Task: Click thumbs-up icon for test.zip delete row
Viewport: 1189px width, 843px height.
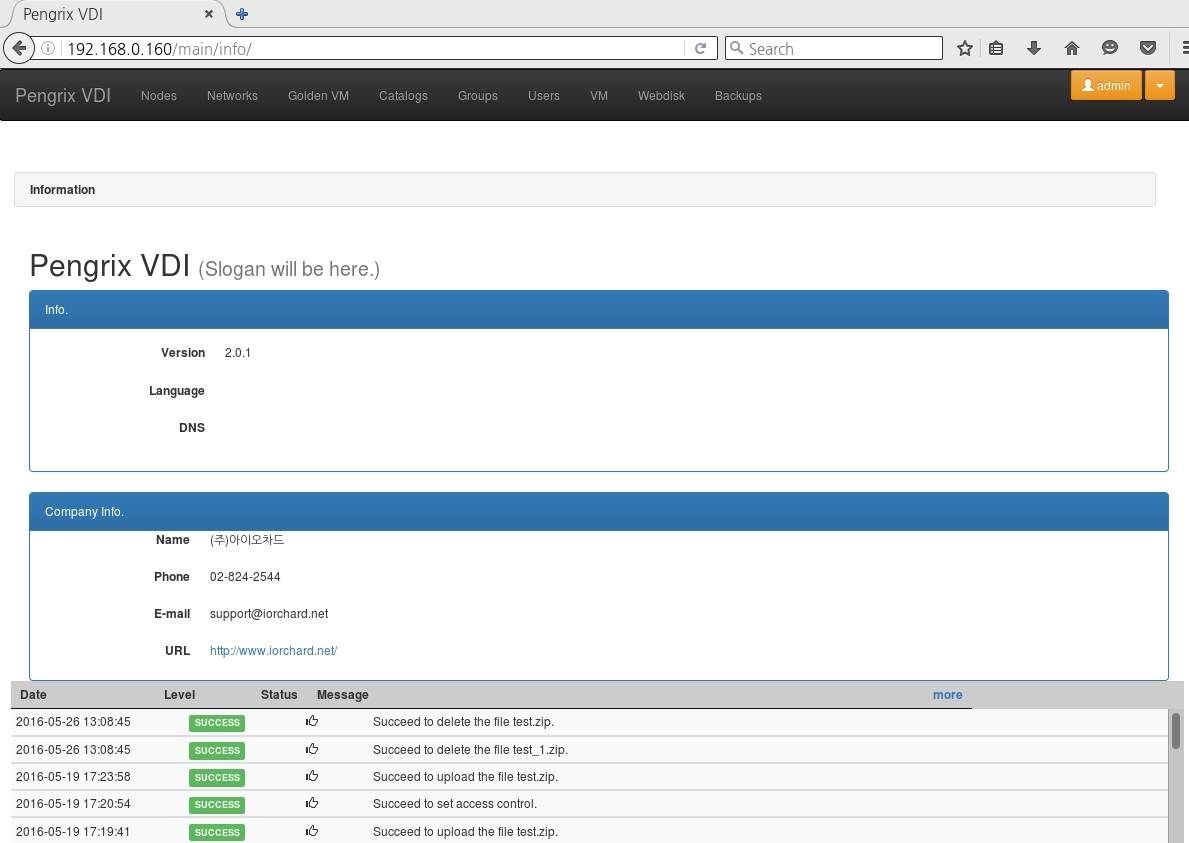Action: (312, 721)
